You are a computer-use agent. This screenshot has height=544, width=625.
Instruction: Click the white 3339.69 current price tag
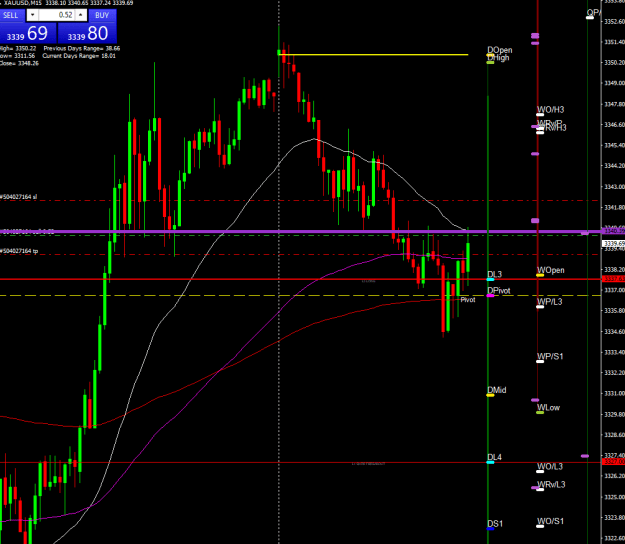coord(614,243)
